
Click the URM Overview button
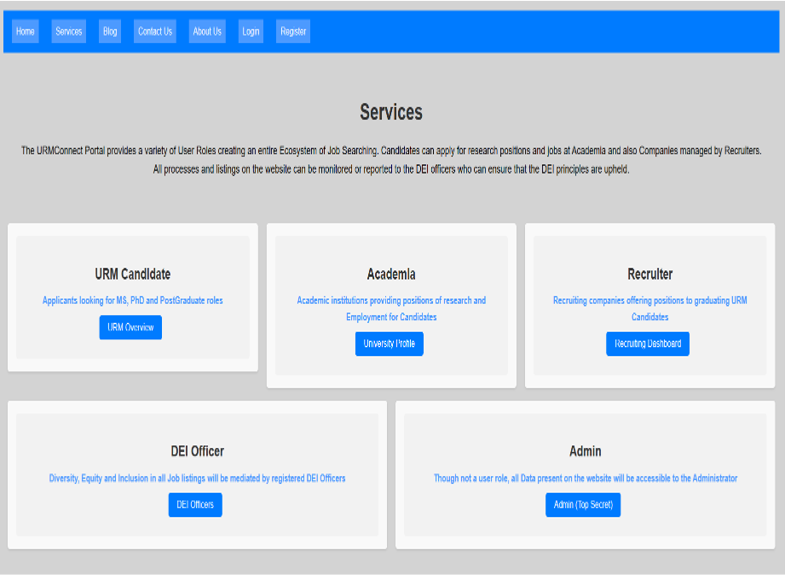(130, 327)
